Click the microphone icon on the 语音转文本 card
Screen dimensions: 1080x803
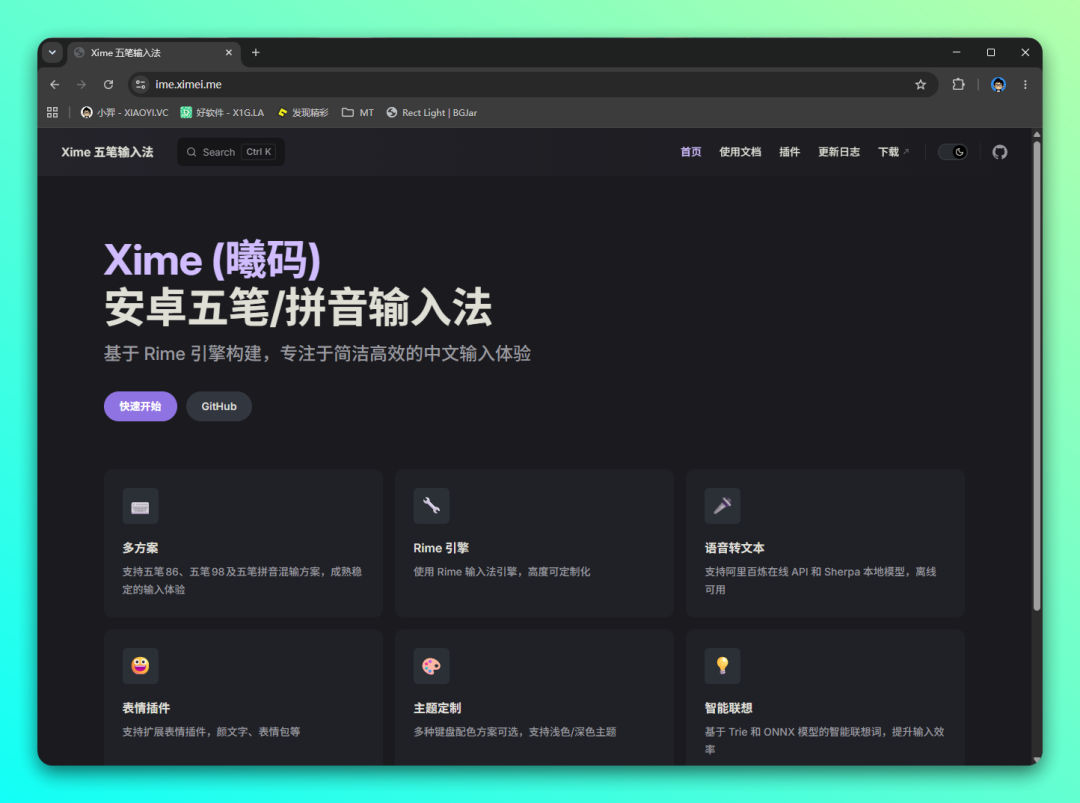(x=722, y=506)
